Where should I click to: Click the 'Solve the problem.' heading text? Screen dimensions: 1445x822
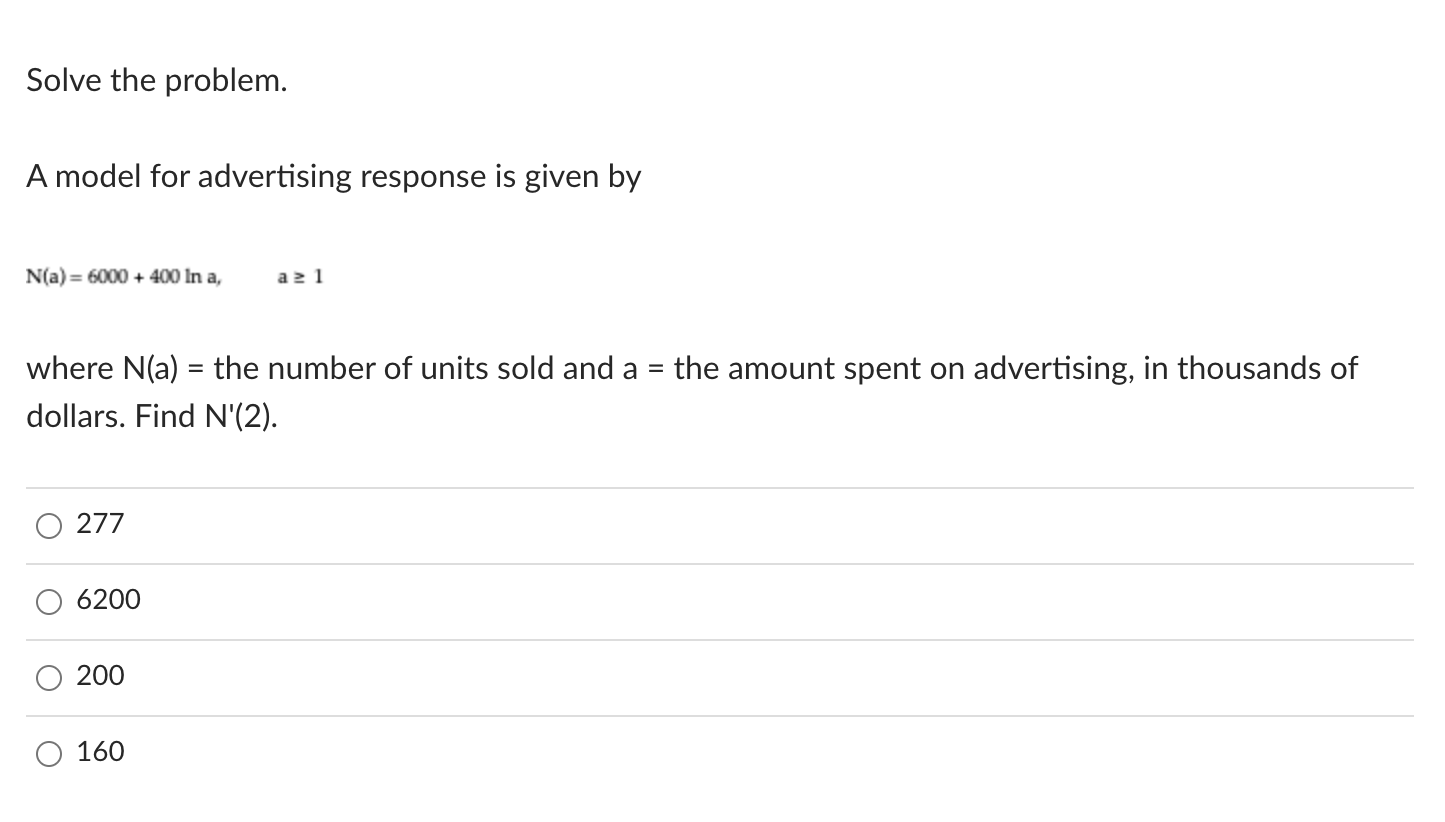click(x=156, y=80)
